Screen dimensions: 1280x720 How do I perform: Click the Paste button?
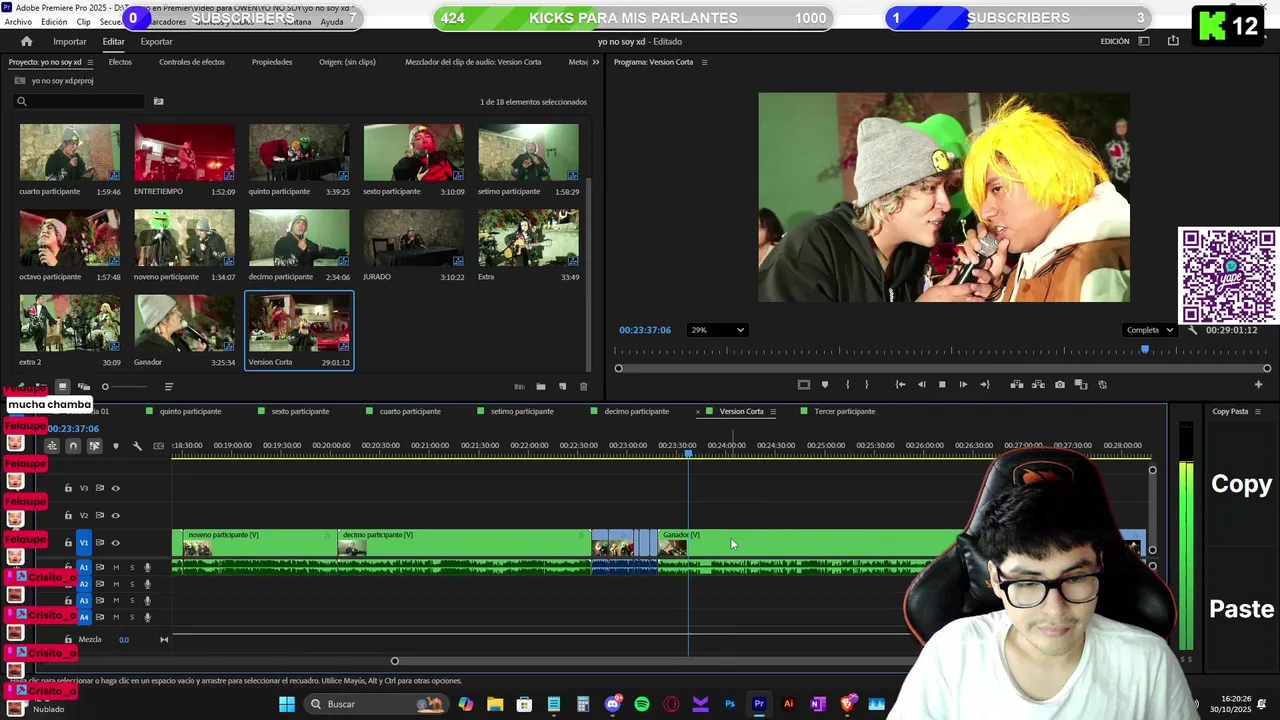point(1243,609)
